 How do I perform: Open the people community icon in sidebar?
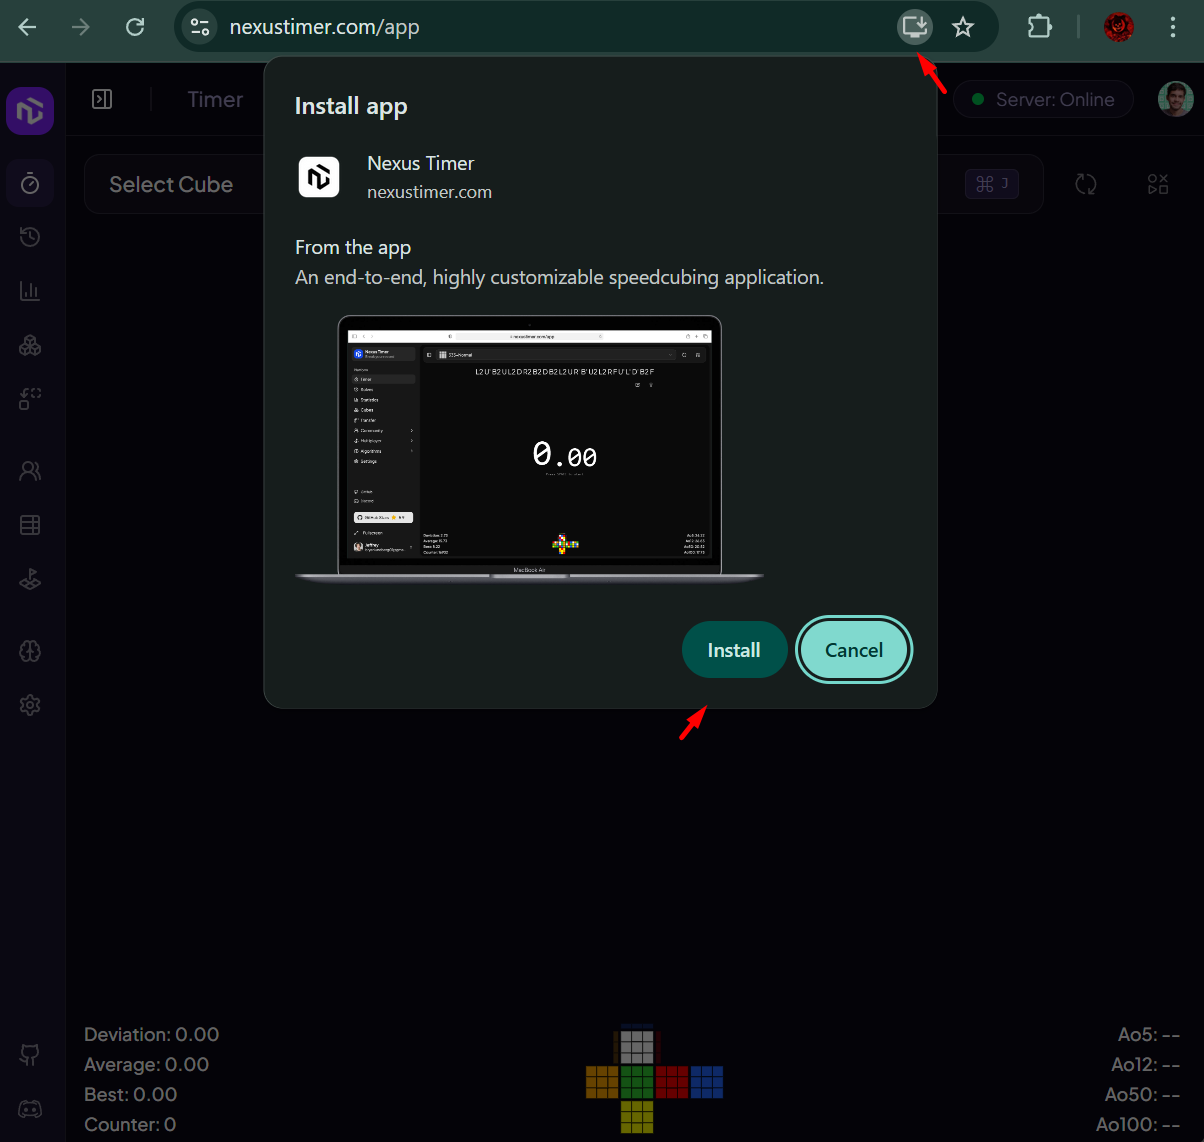30,471
